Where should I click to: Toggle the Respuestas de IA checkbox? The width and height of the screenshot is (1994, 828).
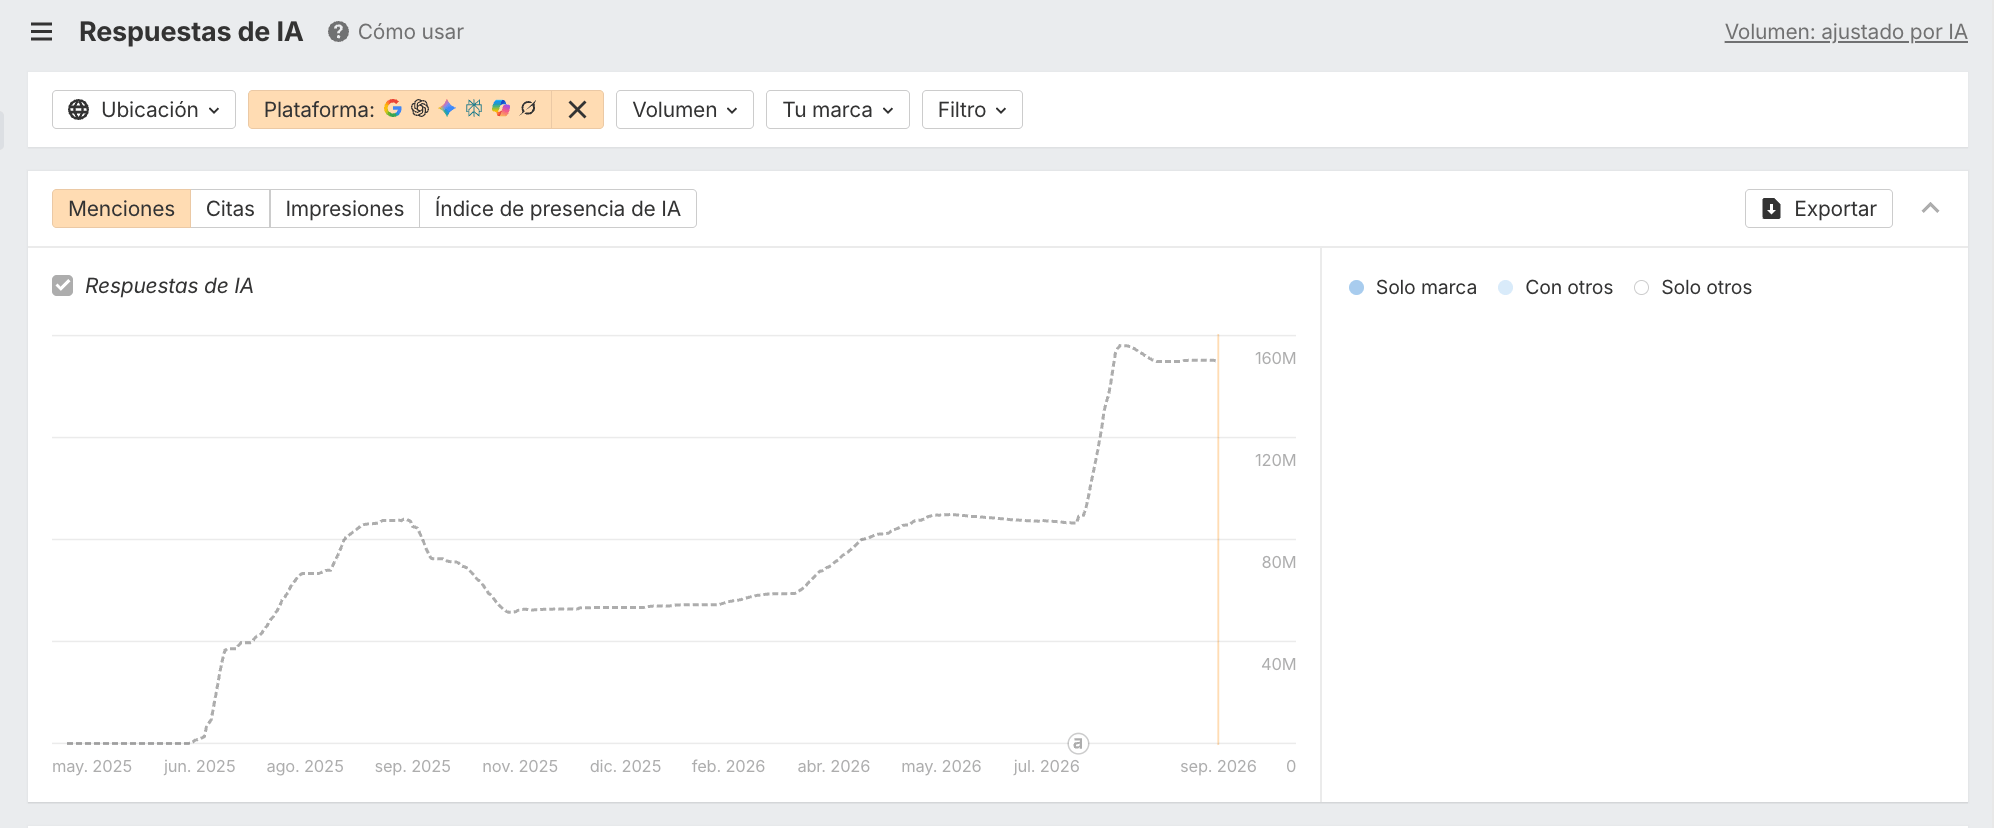(x=63, y=286)
